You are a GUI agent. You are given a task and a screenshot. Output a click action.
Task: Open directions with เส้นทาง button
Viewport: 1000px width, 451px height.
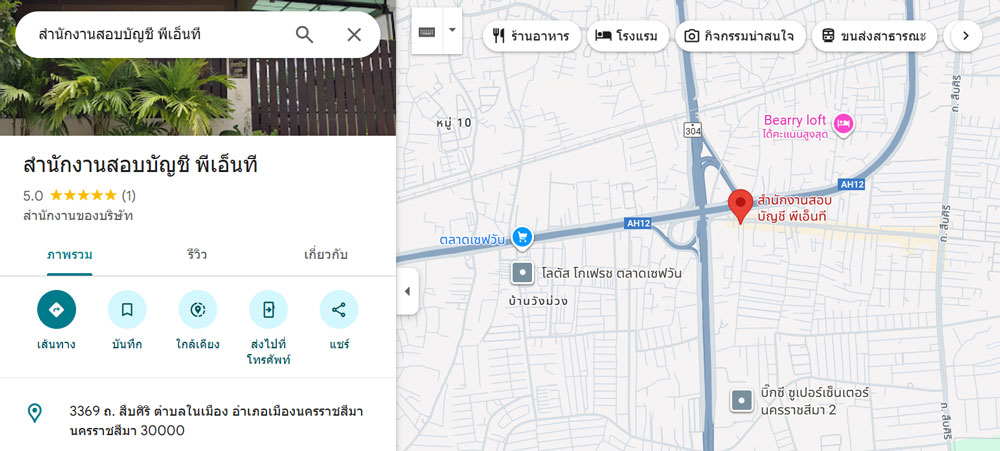coord(56,310)
